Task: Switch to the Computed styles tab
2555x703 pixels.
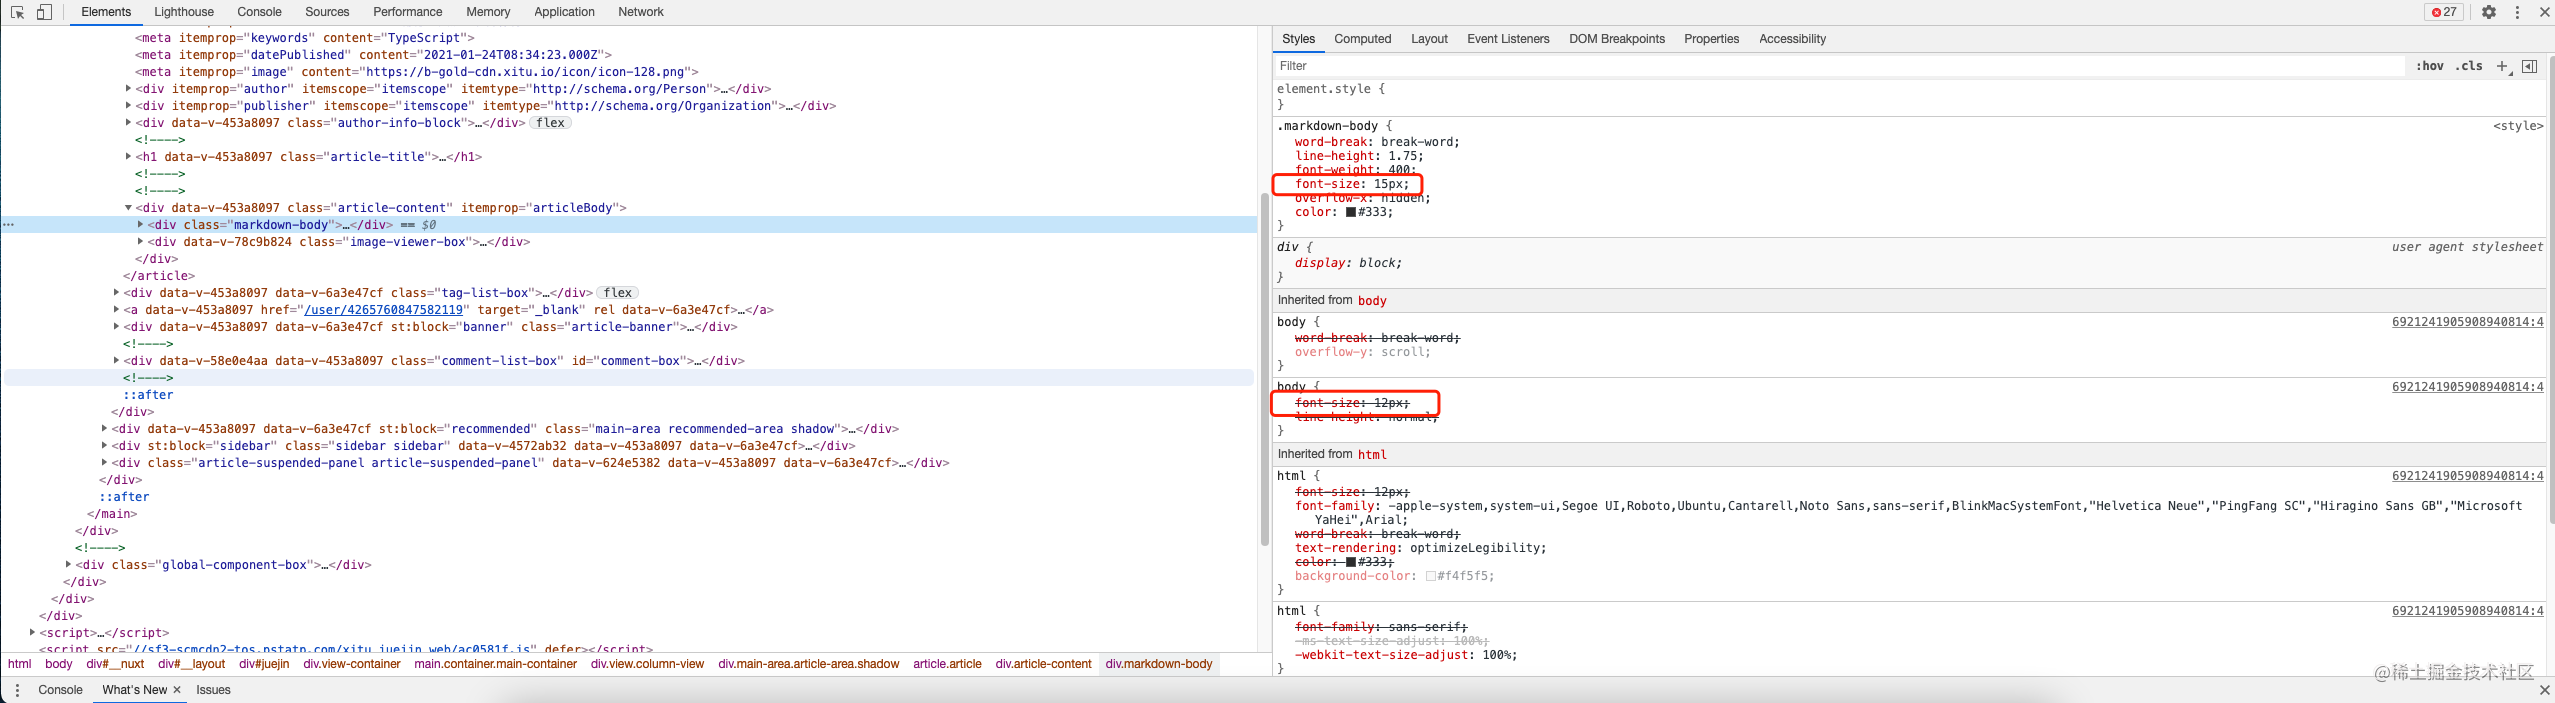Action: coord(1363,39)
